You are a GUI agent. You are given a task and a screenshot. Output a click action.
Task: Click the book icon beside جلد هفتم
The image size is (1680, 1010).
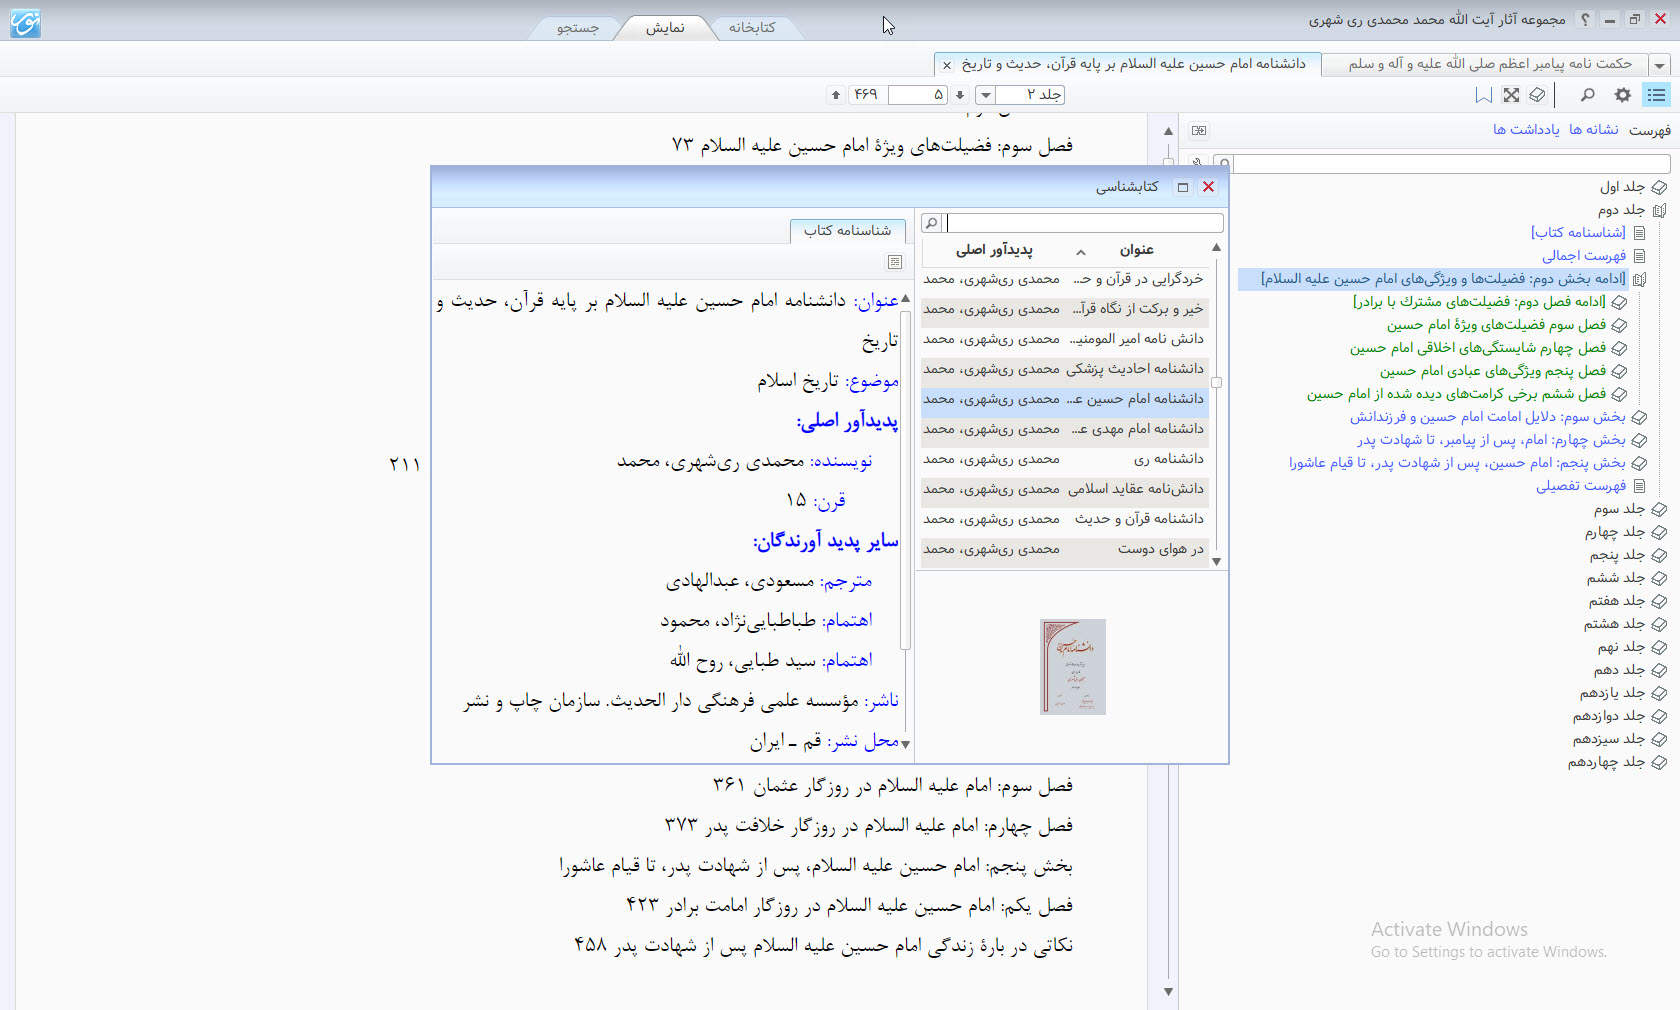click(x=1659, y=601)
